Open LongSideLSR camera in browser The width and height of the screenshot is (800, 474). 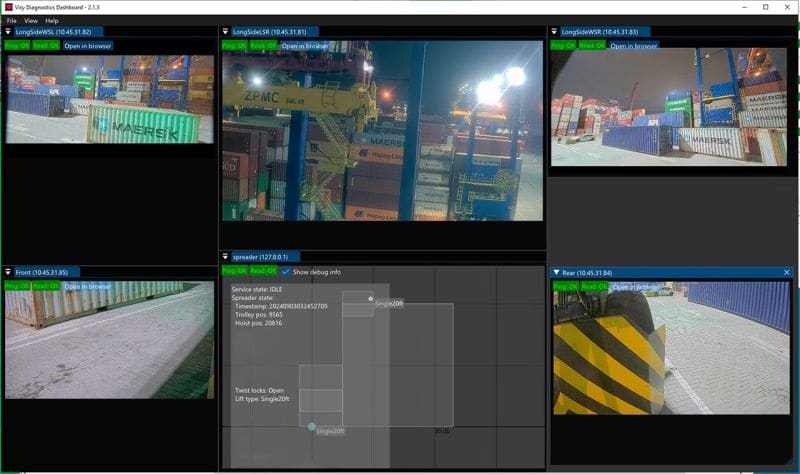pos(305,46)
